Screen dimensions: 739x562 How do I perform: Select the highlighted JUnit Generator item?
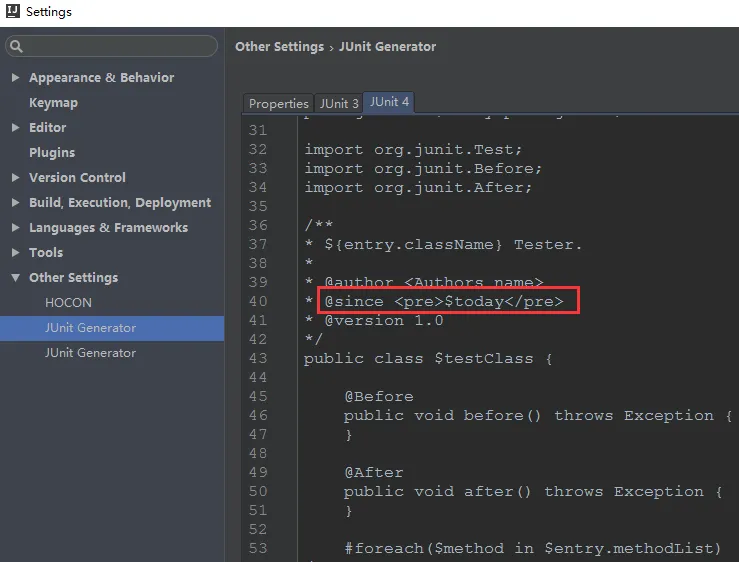90,328
